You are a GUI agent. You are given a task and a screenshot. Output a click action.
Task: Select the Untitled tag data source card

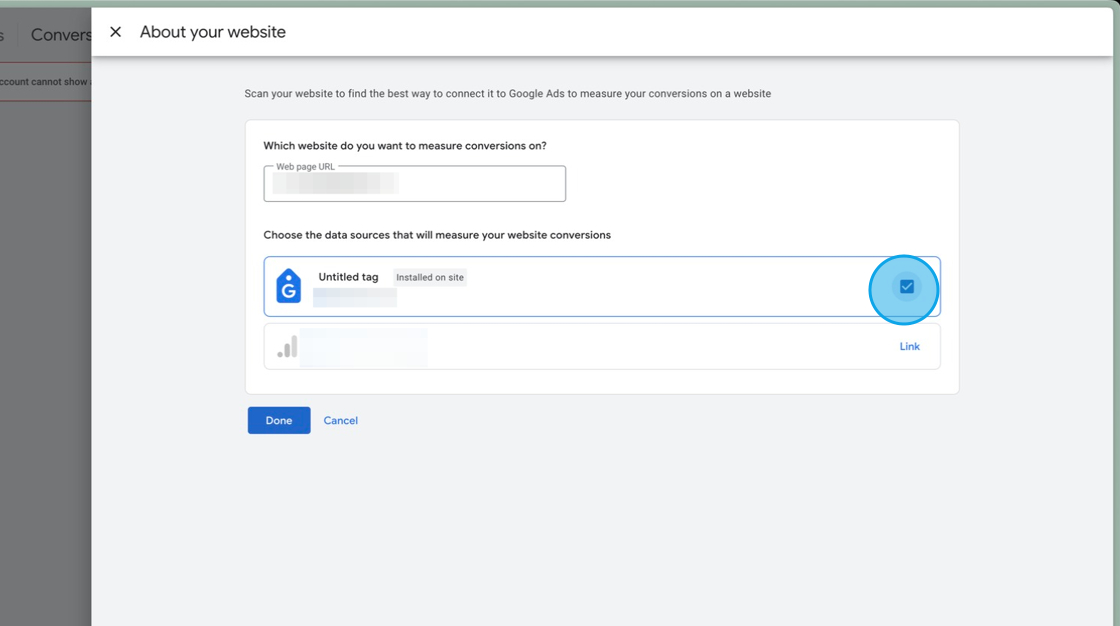click(x=600, y=287)
